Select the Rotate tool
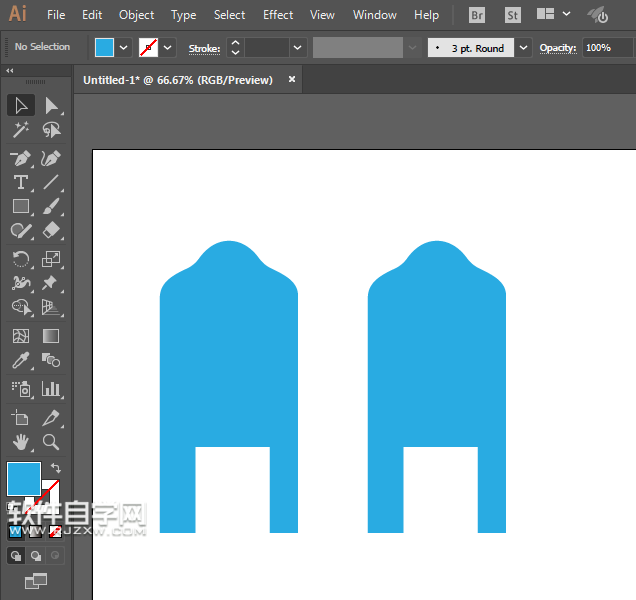Viewport: 636px width, 600px height. coord(20,259)
